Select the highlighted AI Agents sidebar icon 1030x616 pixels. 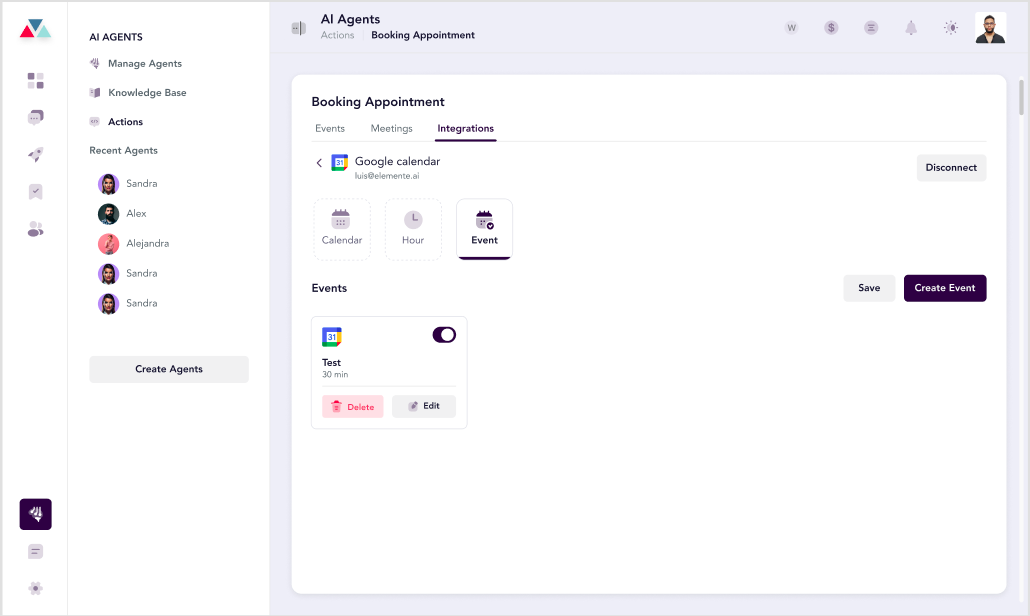pos(35,514)
